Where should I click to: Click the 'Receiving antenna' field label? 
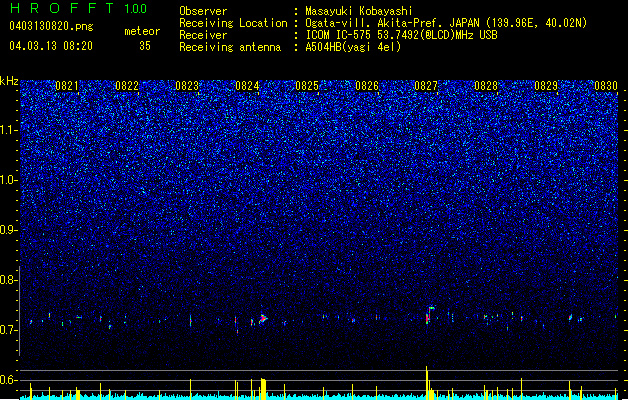click(230, 47)
